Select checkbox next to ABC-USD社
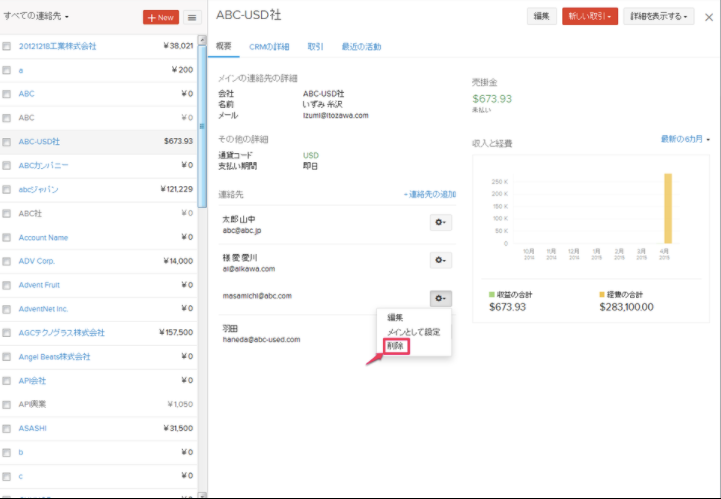This screenshot has width=721, height=499. click(7, 142)
